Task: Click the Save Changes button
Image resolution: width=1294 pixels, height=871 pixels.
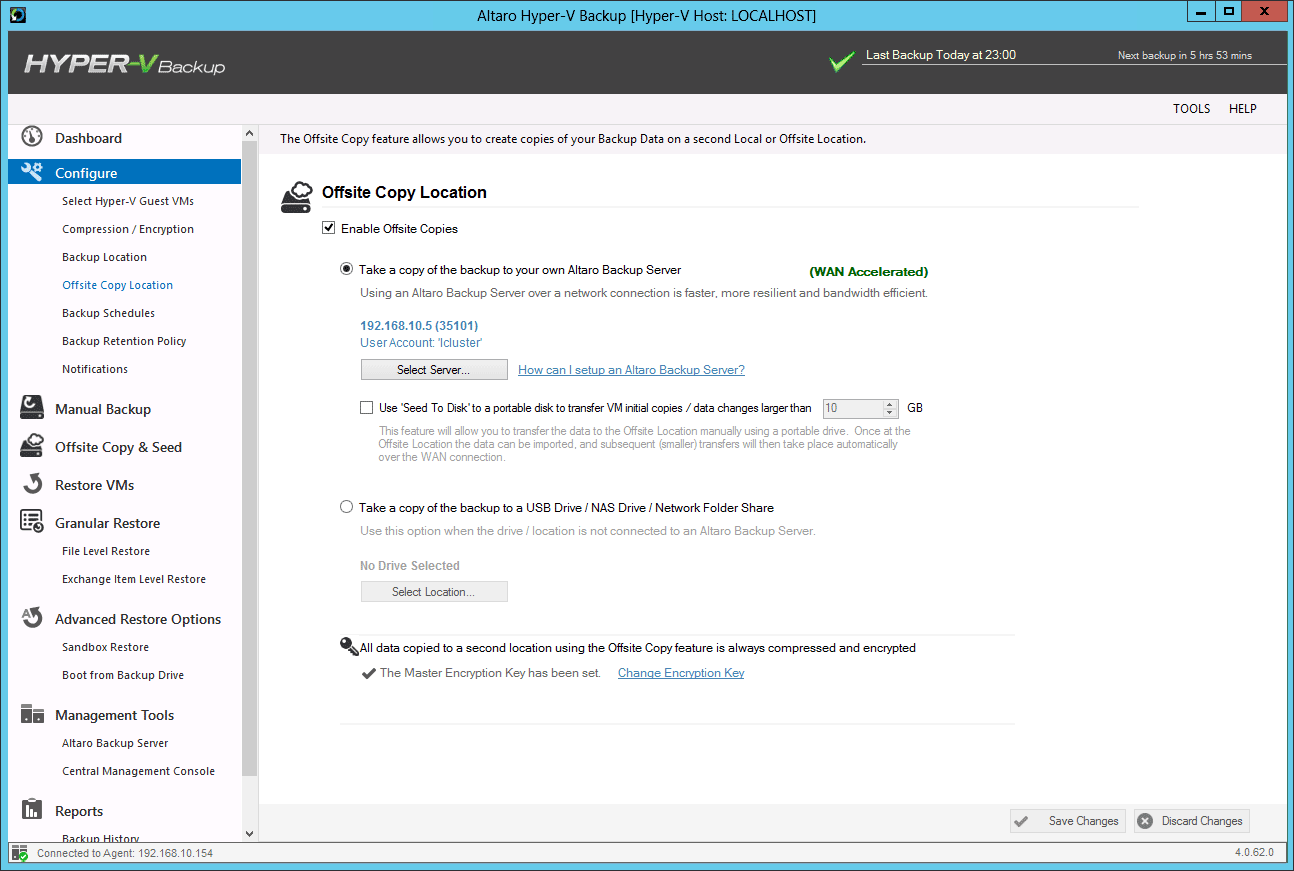Action: tap(1068, 821)
